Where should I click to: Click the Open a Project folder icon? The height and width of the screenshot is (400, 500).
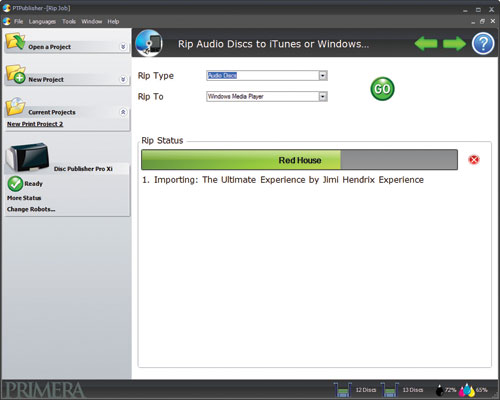(15, 41)
